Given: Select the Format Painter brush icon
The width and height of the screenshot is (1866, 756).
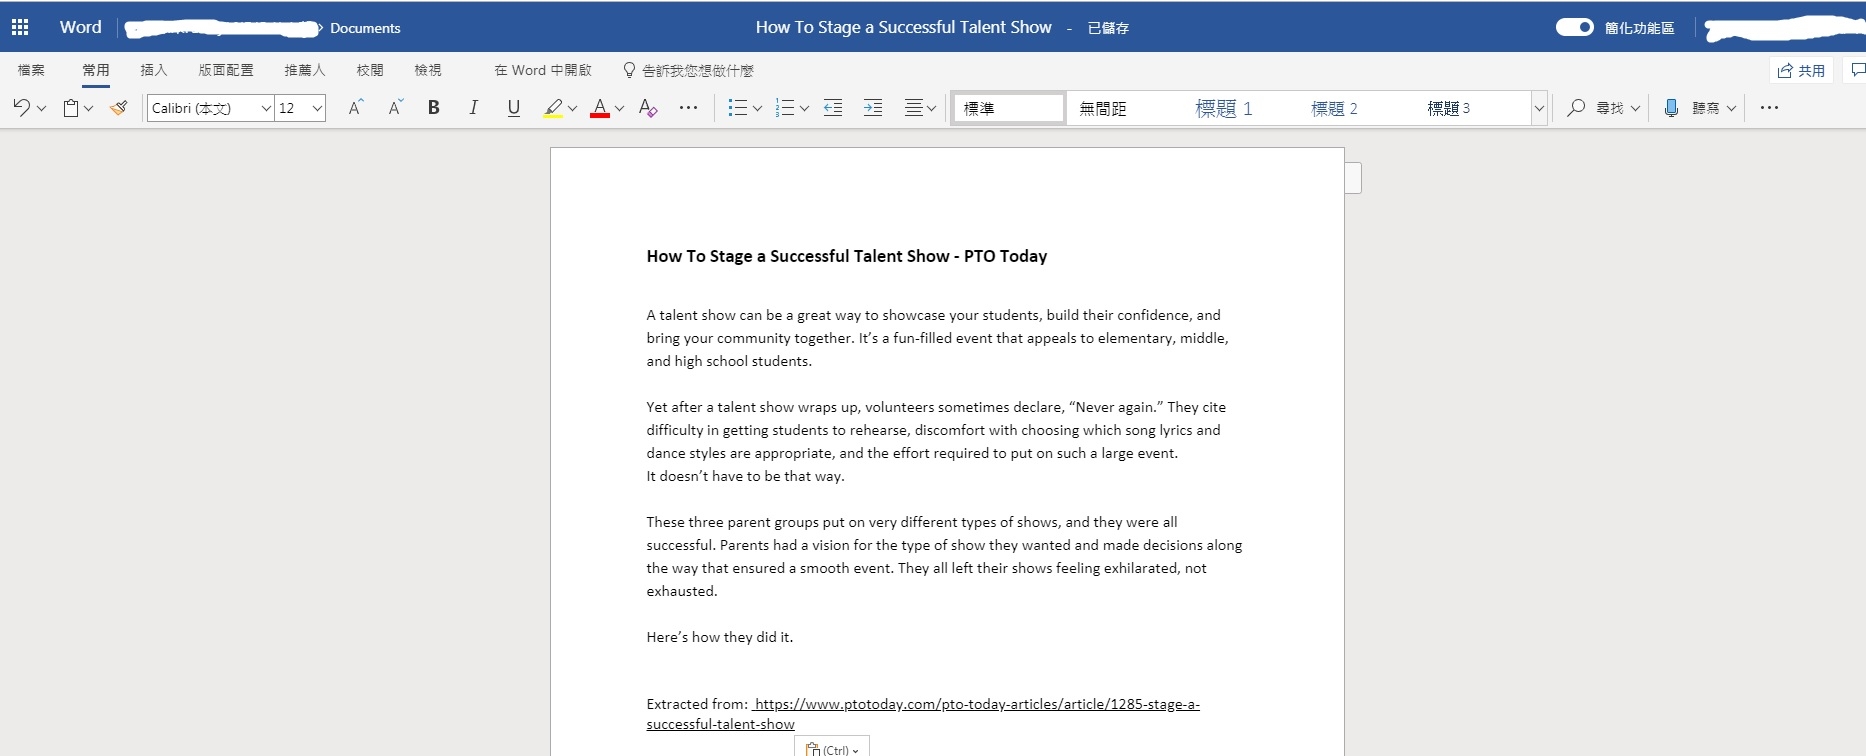Looking at the screenshot, I should (x=119, y=108).
